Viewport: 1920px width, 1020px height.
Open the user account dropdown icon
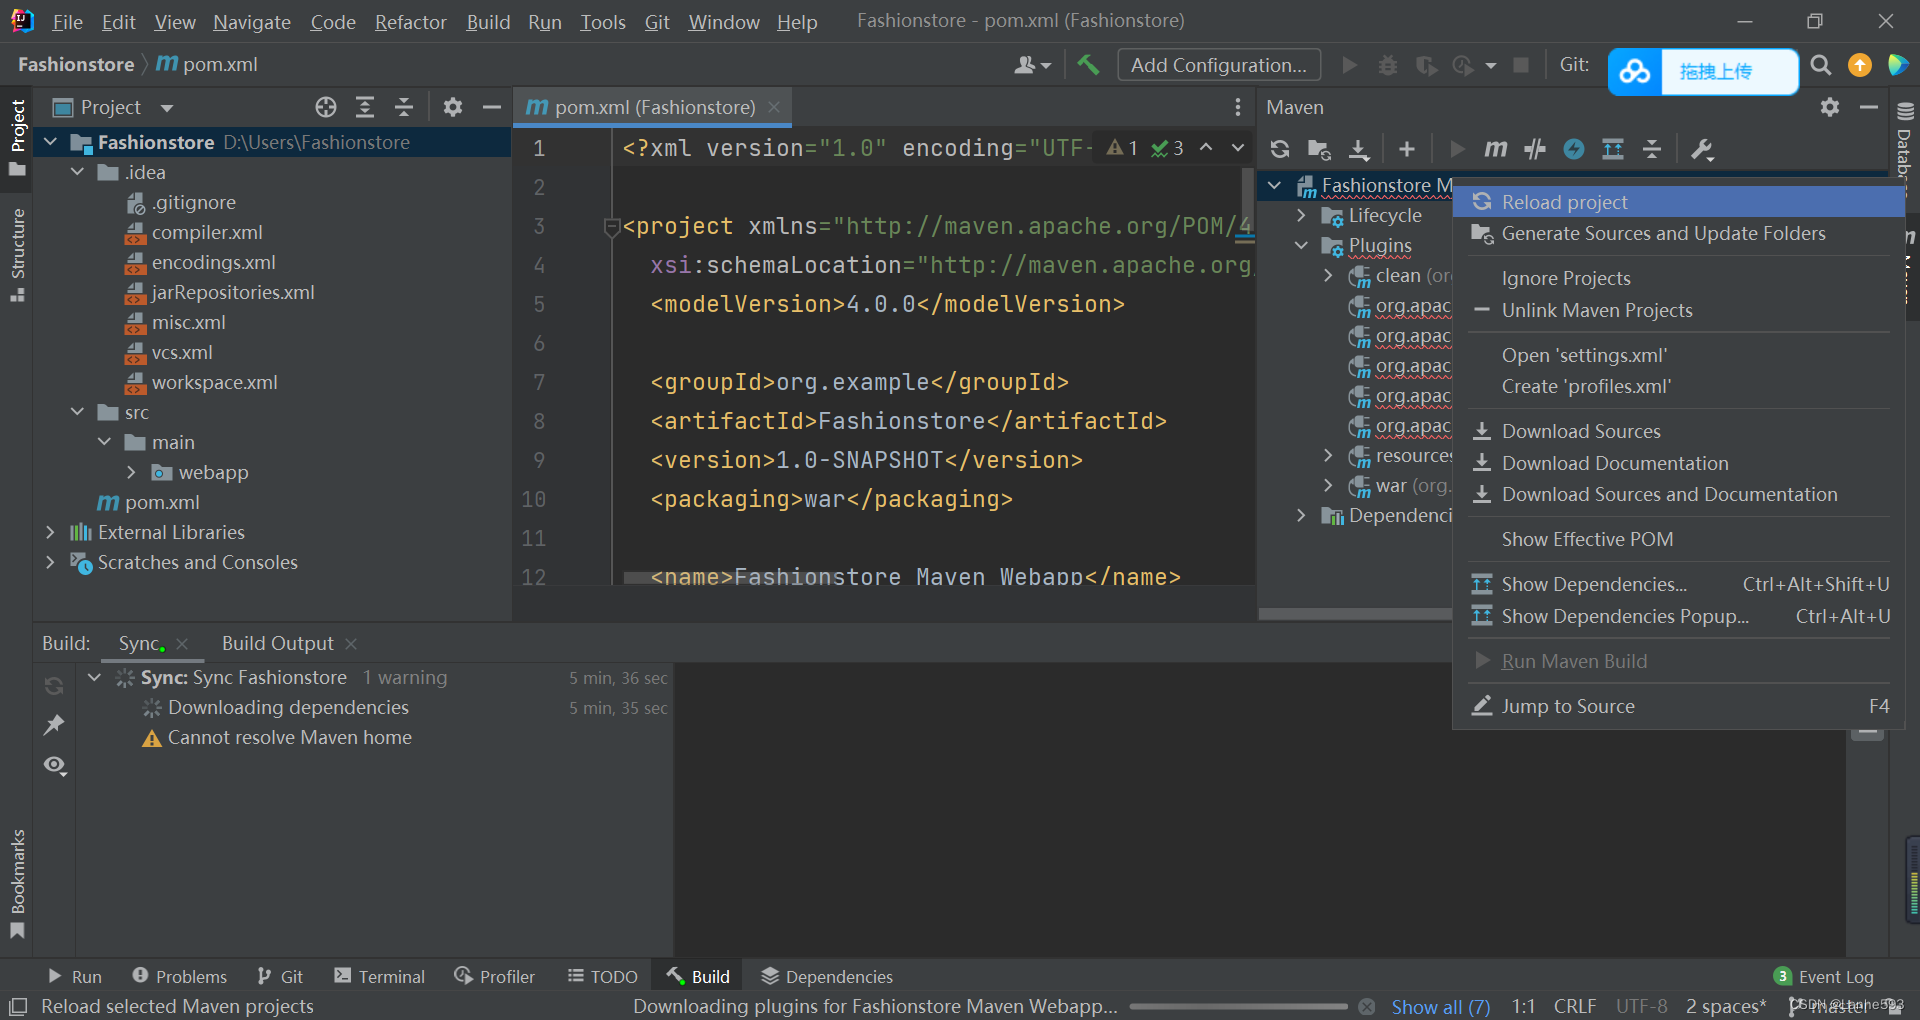coord(1032,65)
